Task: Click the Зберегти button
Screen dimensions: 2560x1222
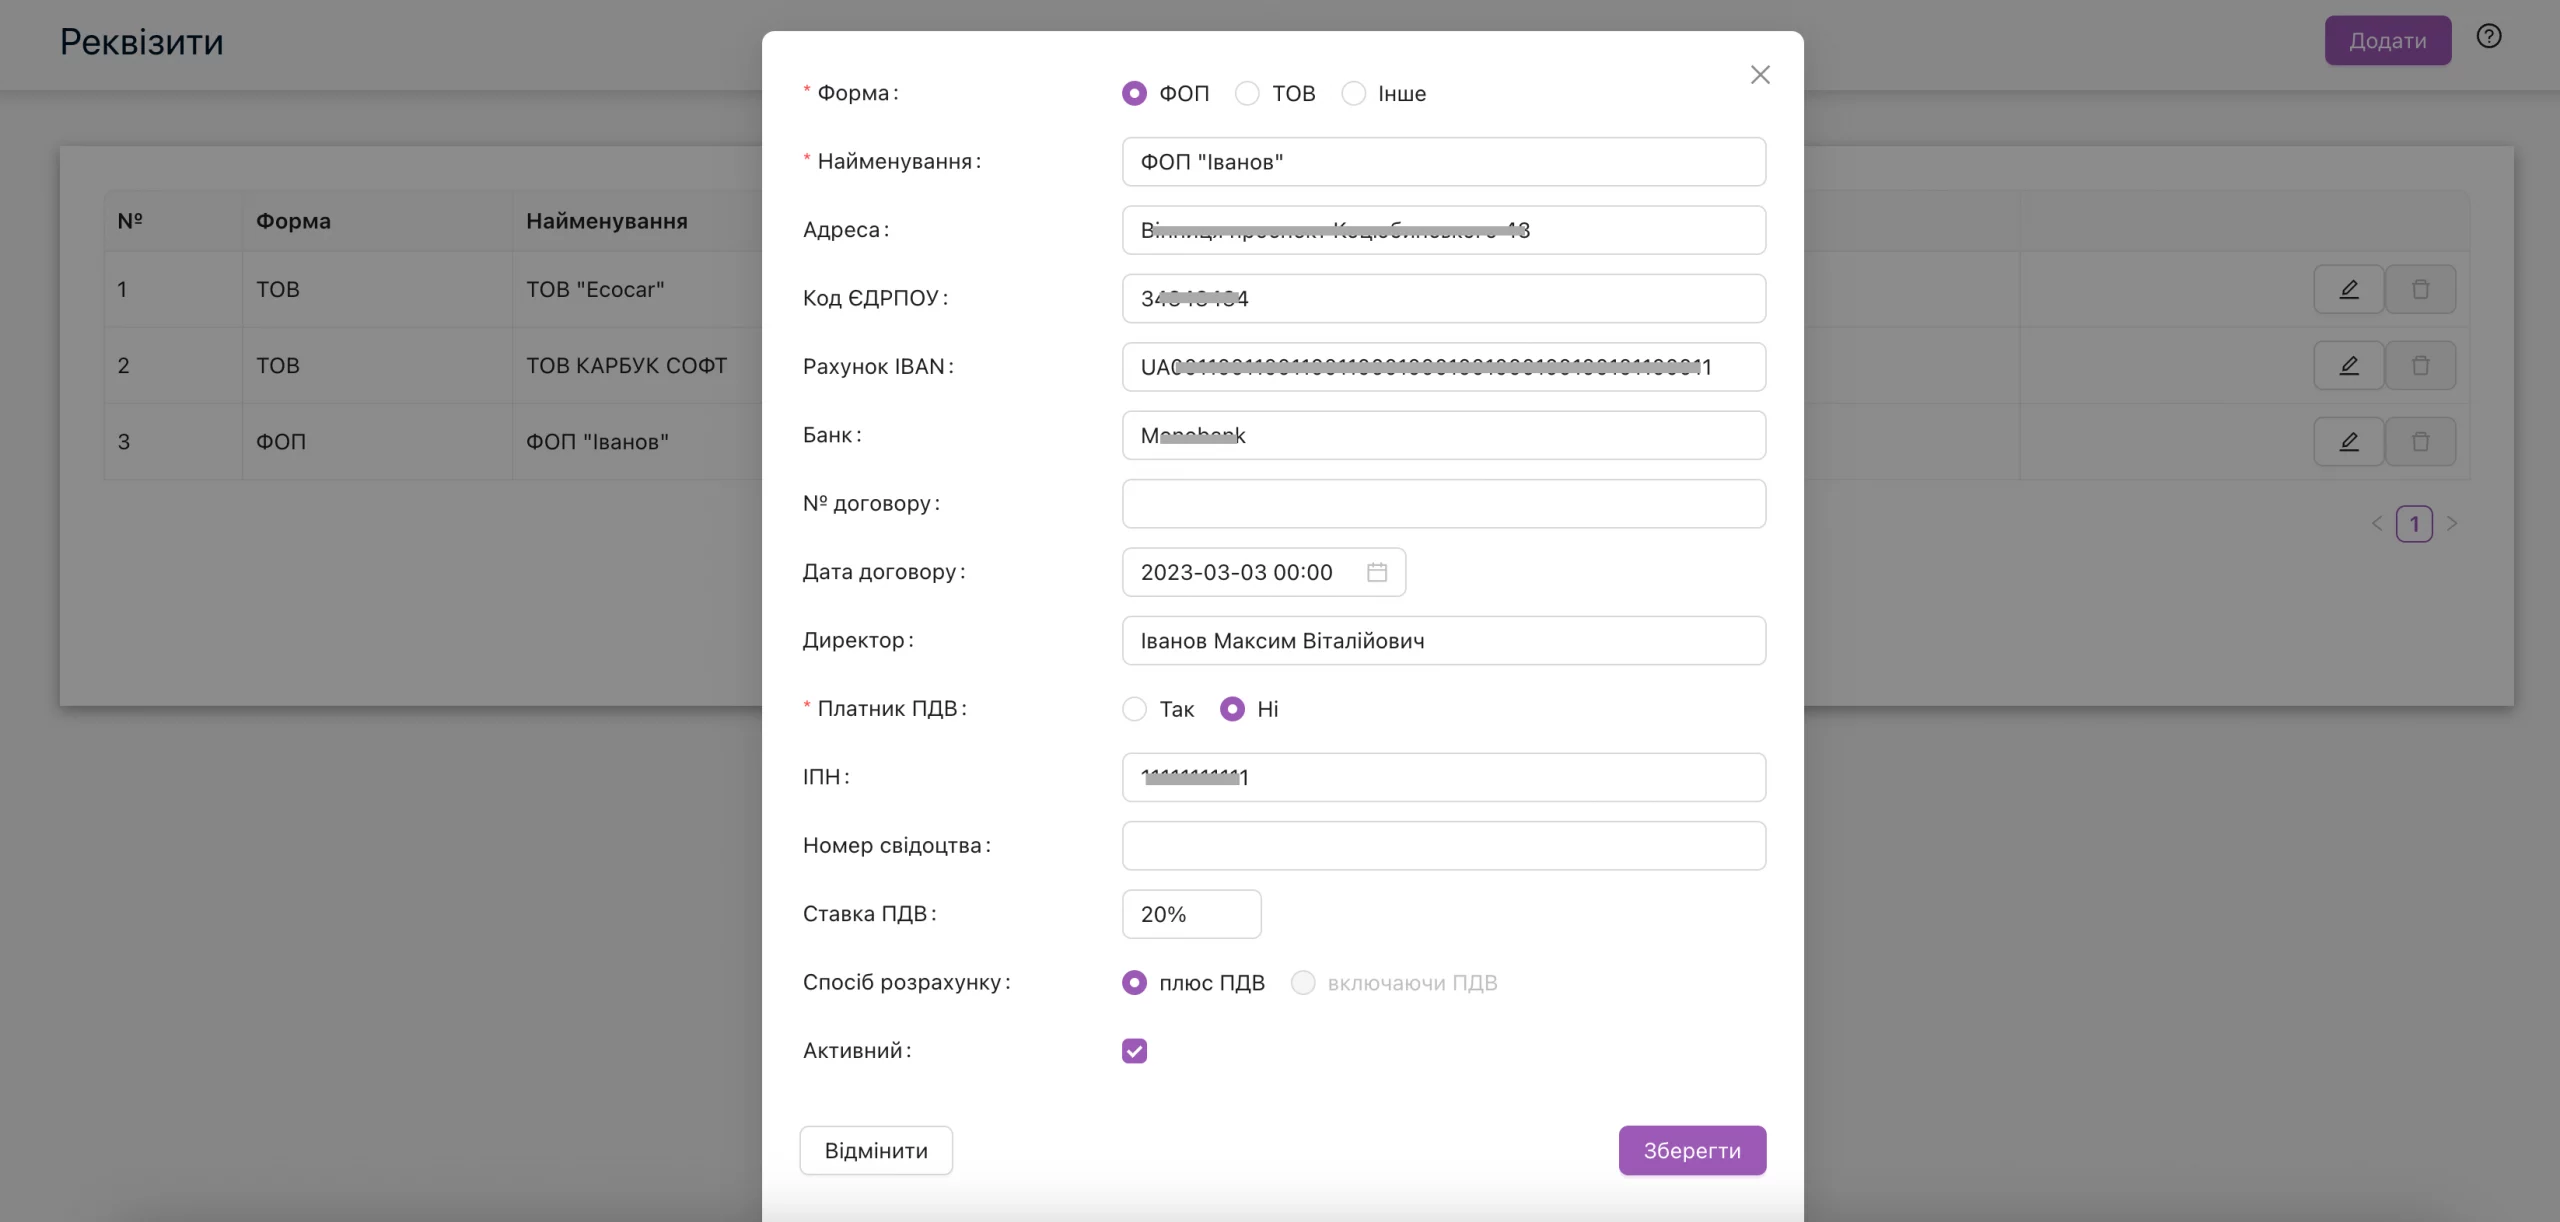Action: click(1692, 1151)
